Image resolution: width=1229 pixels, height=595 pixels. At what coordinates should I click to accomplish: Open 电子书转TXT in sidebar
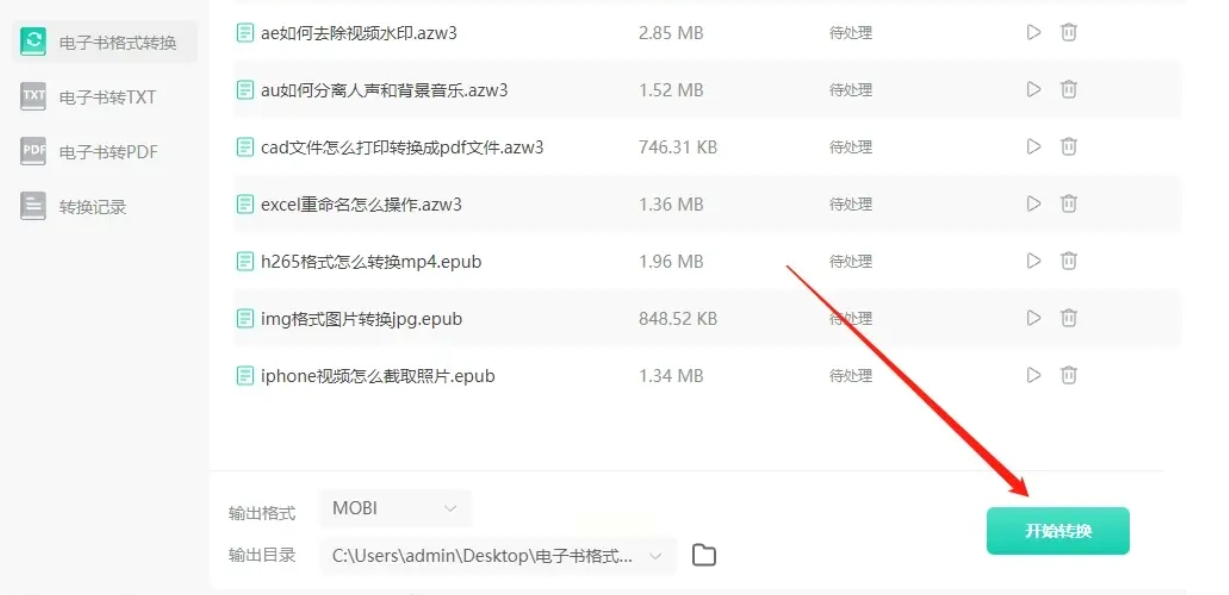(105, 97)
